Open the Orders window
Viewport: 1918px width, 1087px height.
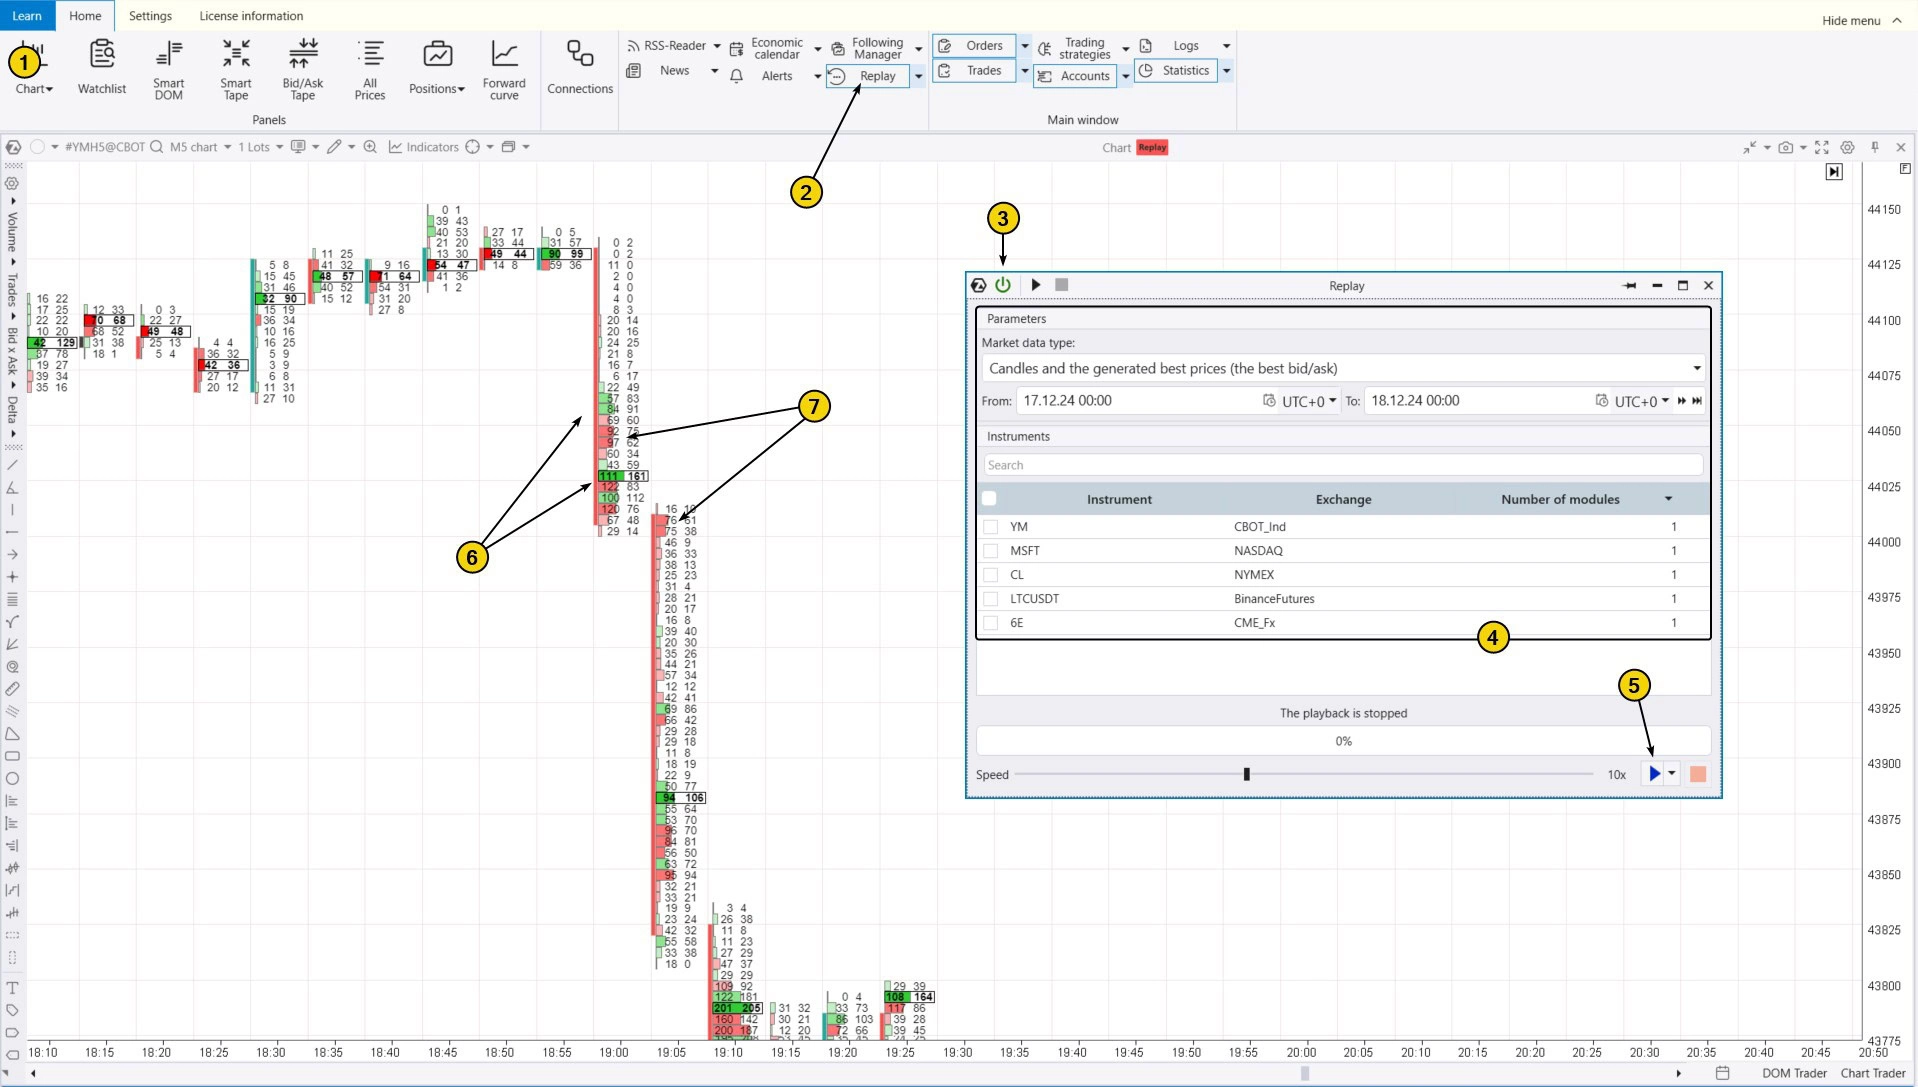click(x=973, y=46)
